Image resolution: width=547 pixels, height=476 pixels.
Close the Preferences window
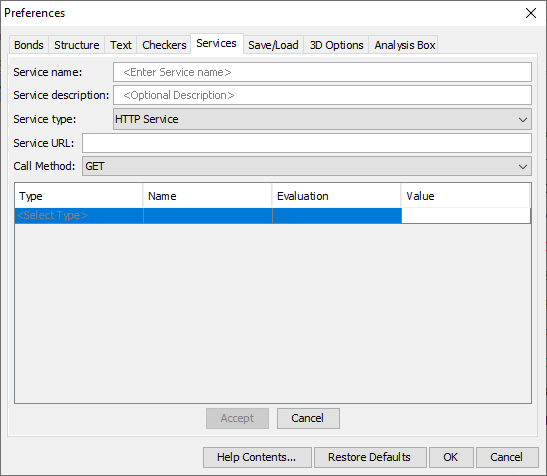coord(531,13)
